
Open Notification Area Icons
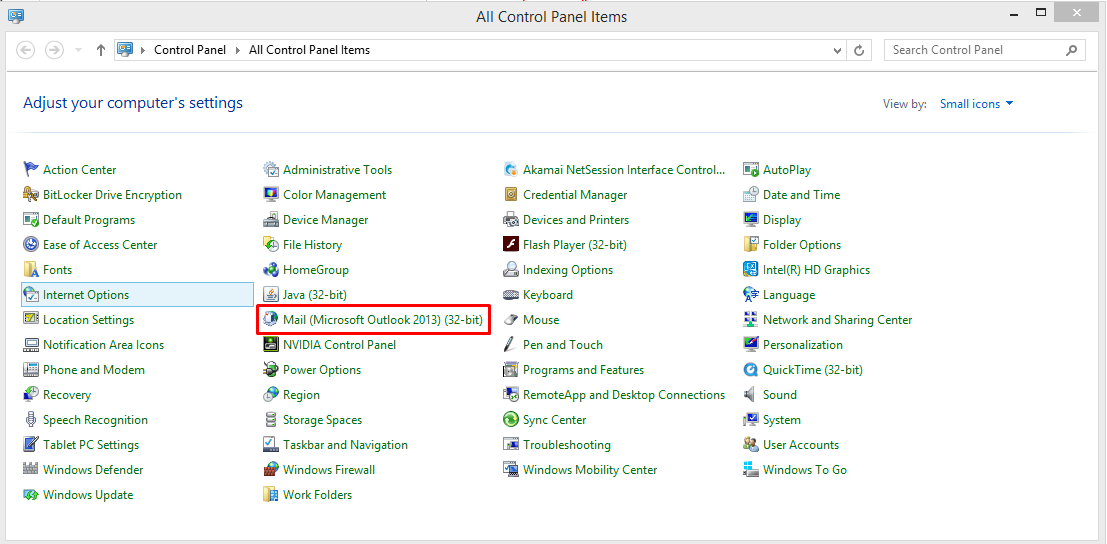pos(103,345)
